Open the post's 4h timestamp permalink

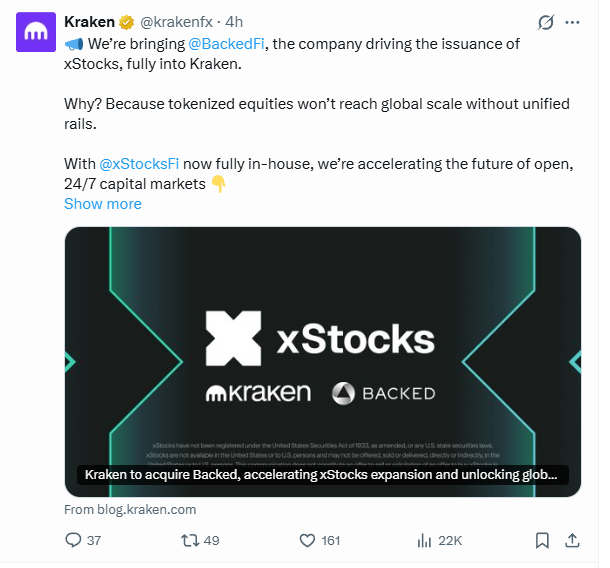[236, 22]
